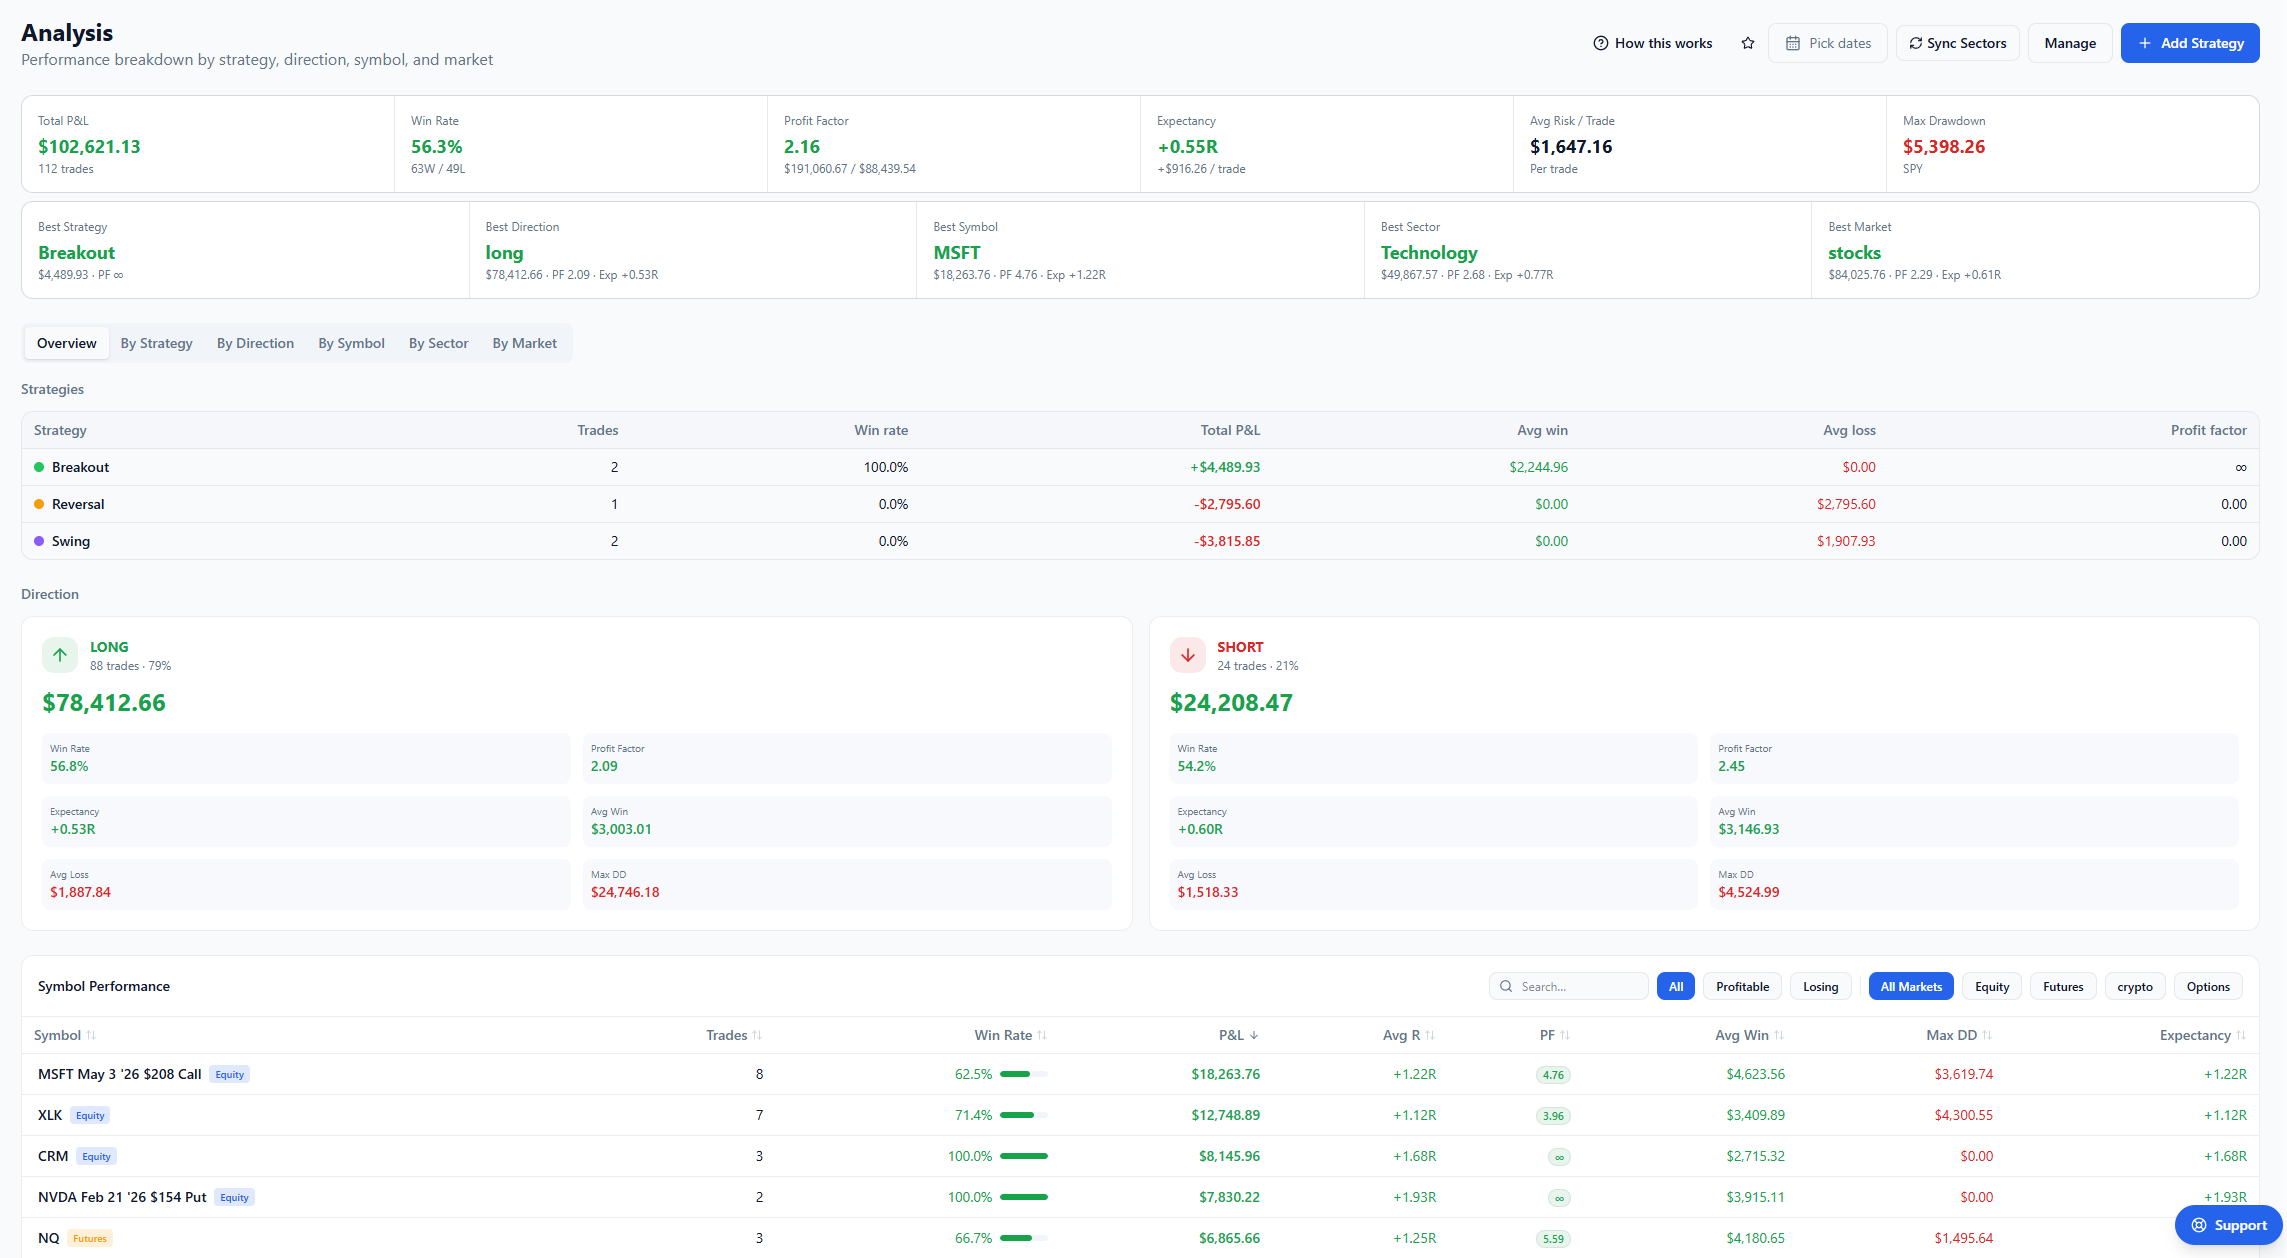Sort by Max DD column arrows
The width and height of the screenshot is (2287, 1258).
tap(1987, 1035)
